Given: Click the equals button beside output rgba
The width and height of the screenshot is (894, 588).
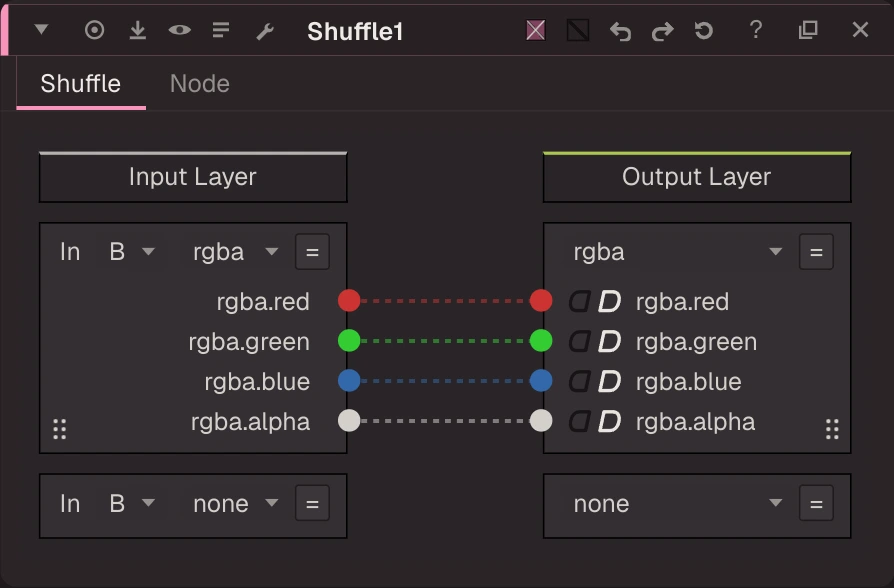Looking at the screenshot, I should pos(816,252).
